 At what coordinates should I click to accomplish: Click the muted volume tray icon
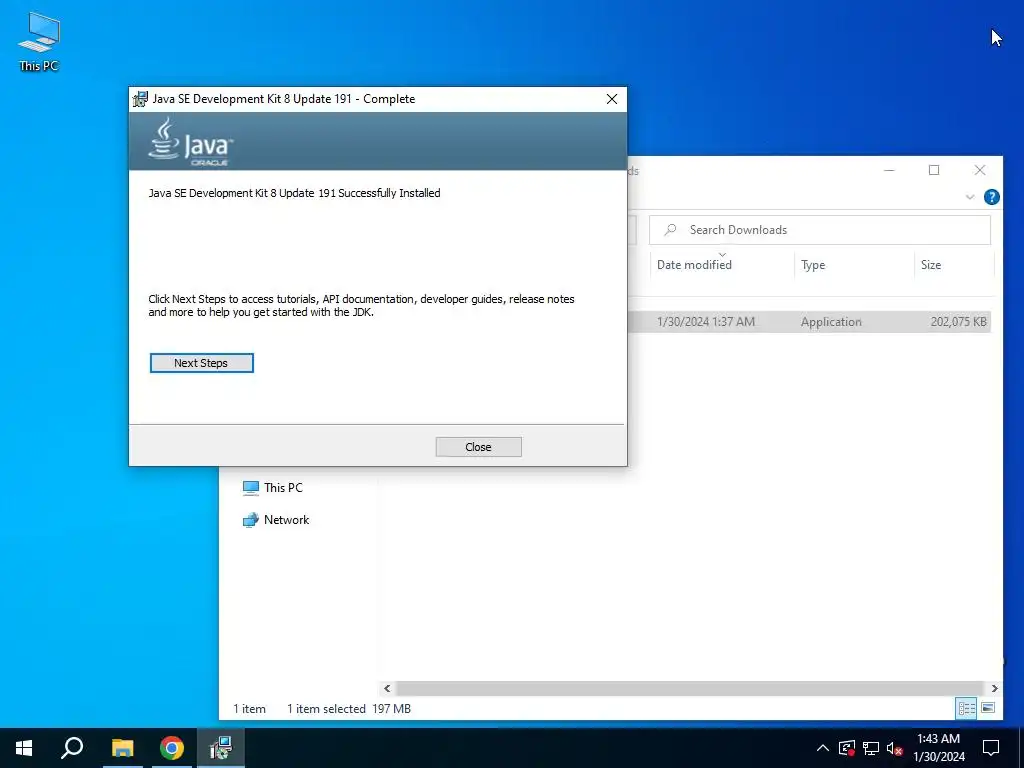click(x=895, y=748)
